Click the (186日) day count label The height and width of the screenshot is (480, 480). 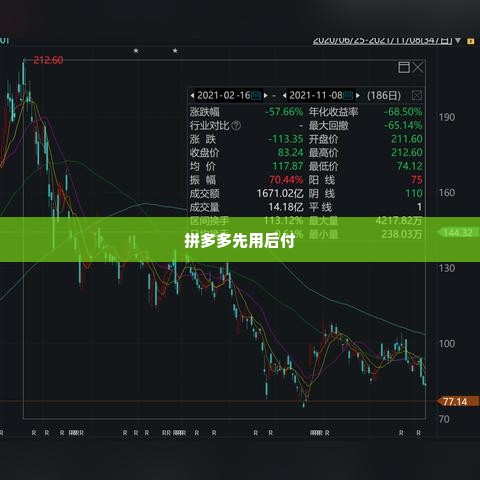384,96
